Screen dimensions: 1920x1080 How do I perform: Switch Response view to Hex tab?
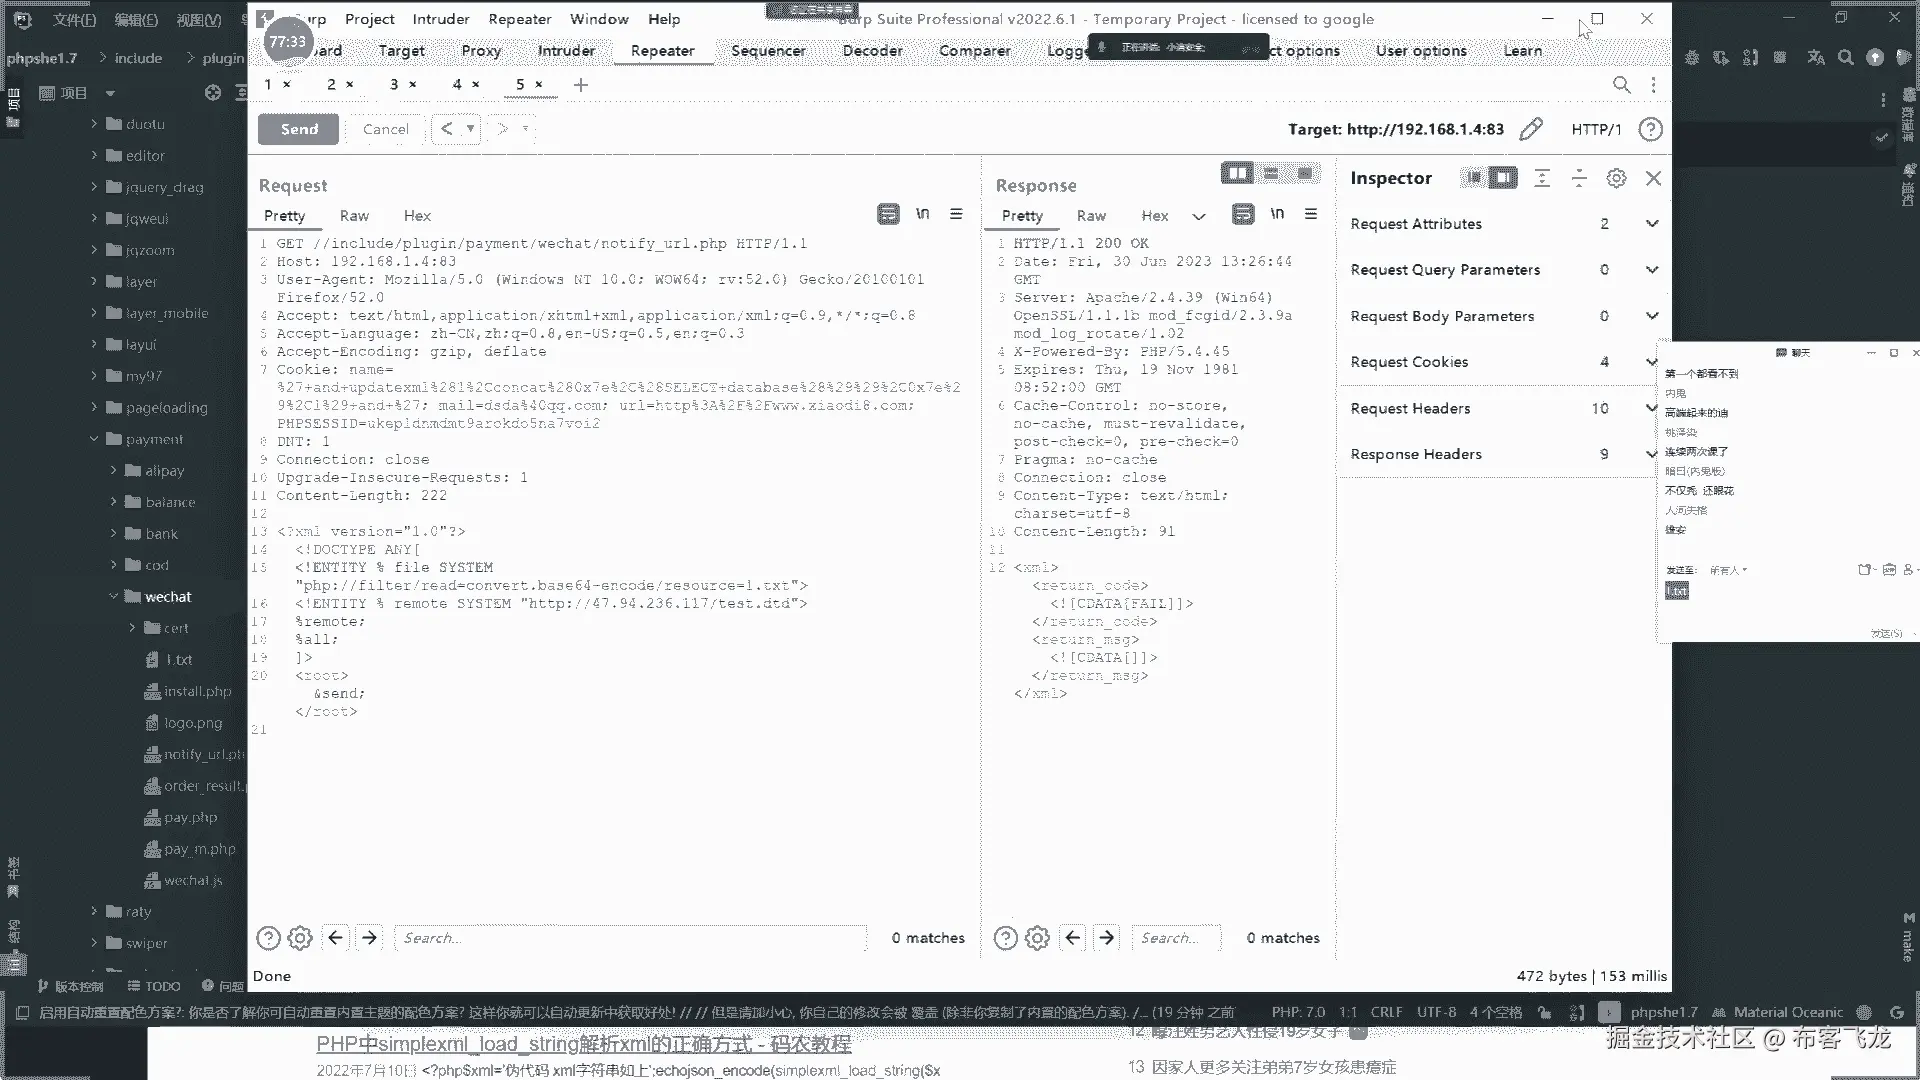coord(1154,216)
